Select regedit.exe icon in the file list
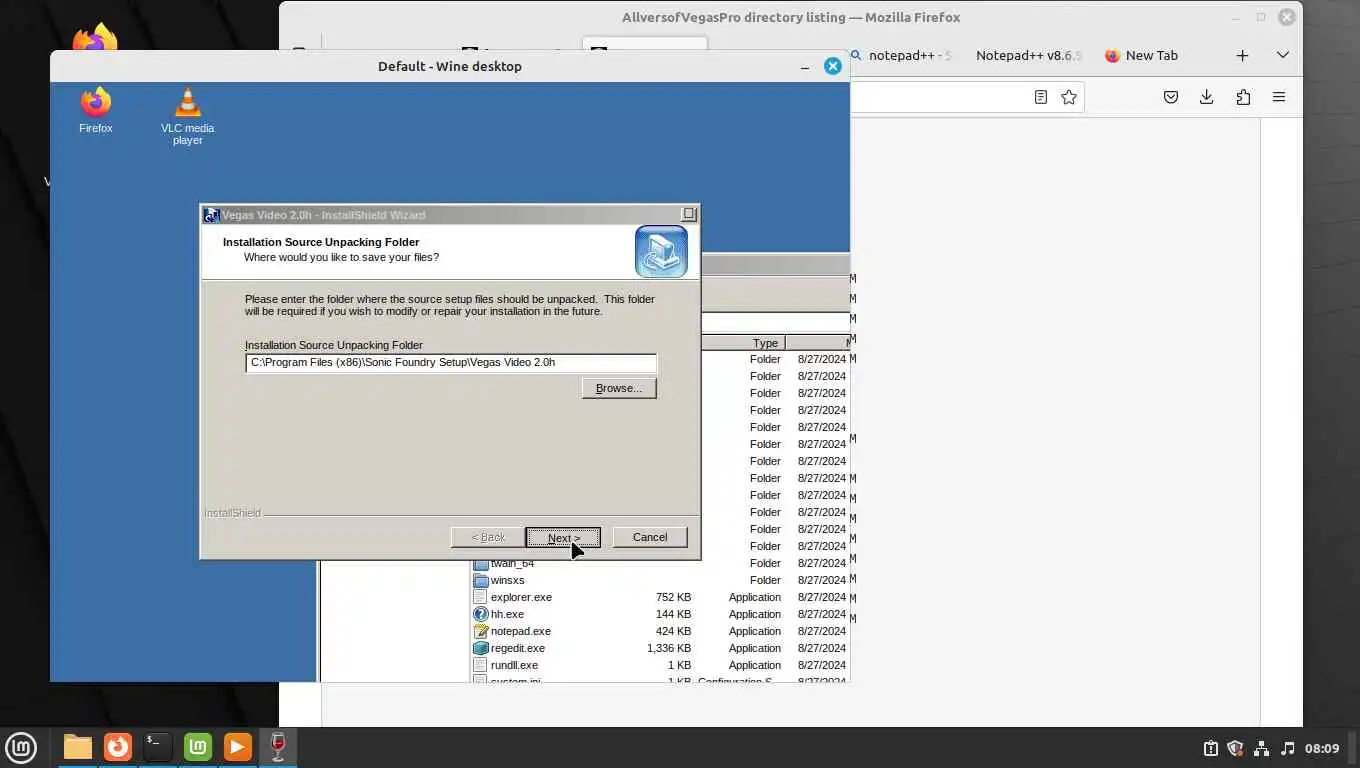This screenshot has width=1360, height=768. click(480, 648)
